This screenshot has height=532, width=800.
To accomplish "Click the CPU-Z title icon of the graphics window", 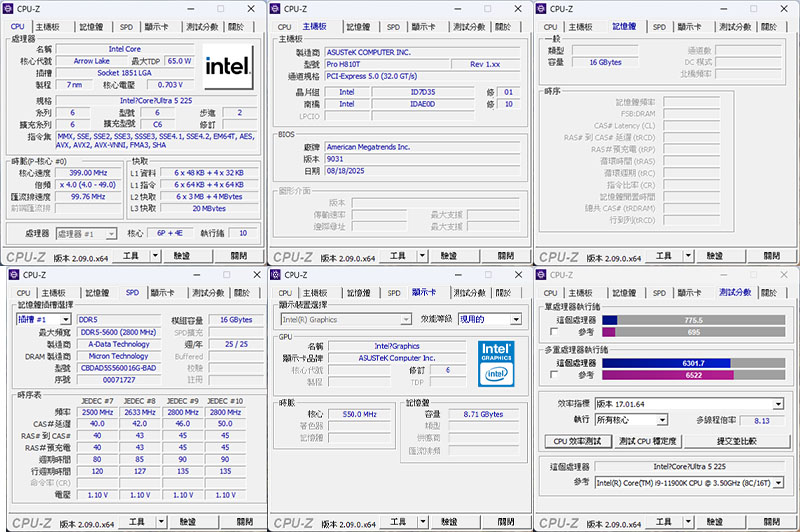I will point(277,274).
